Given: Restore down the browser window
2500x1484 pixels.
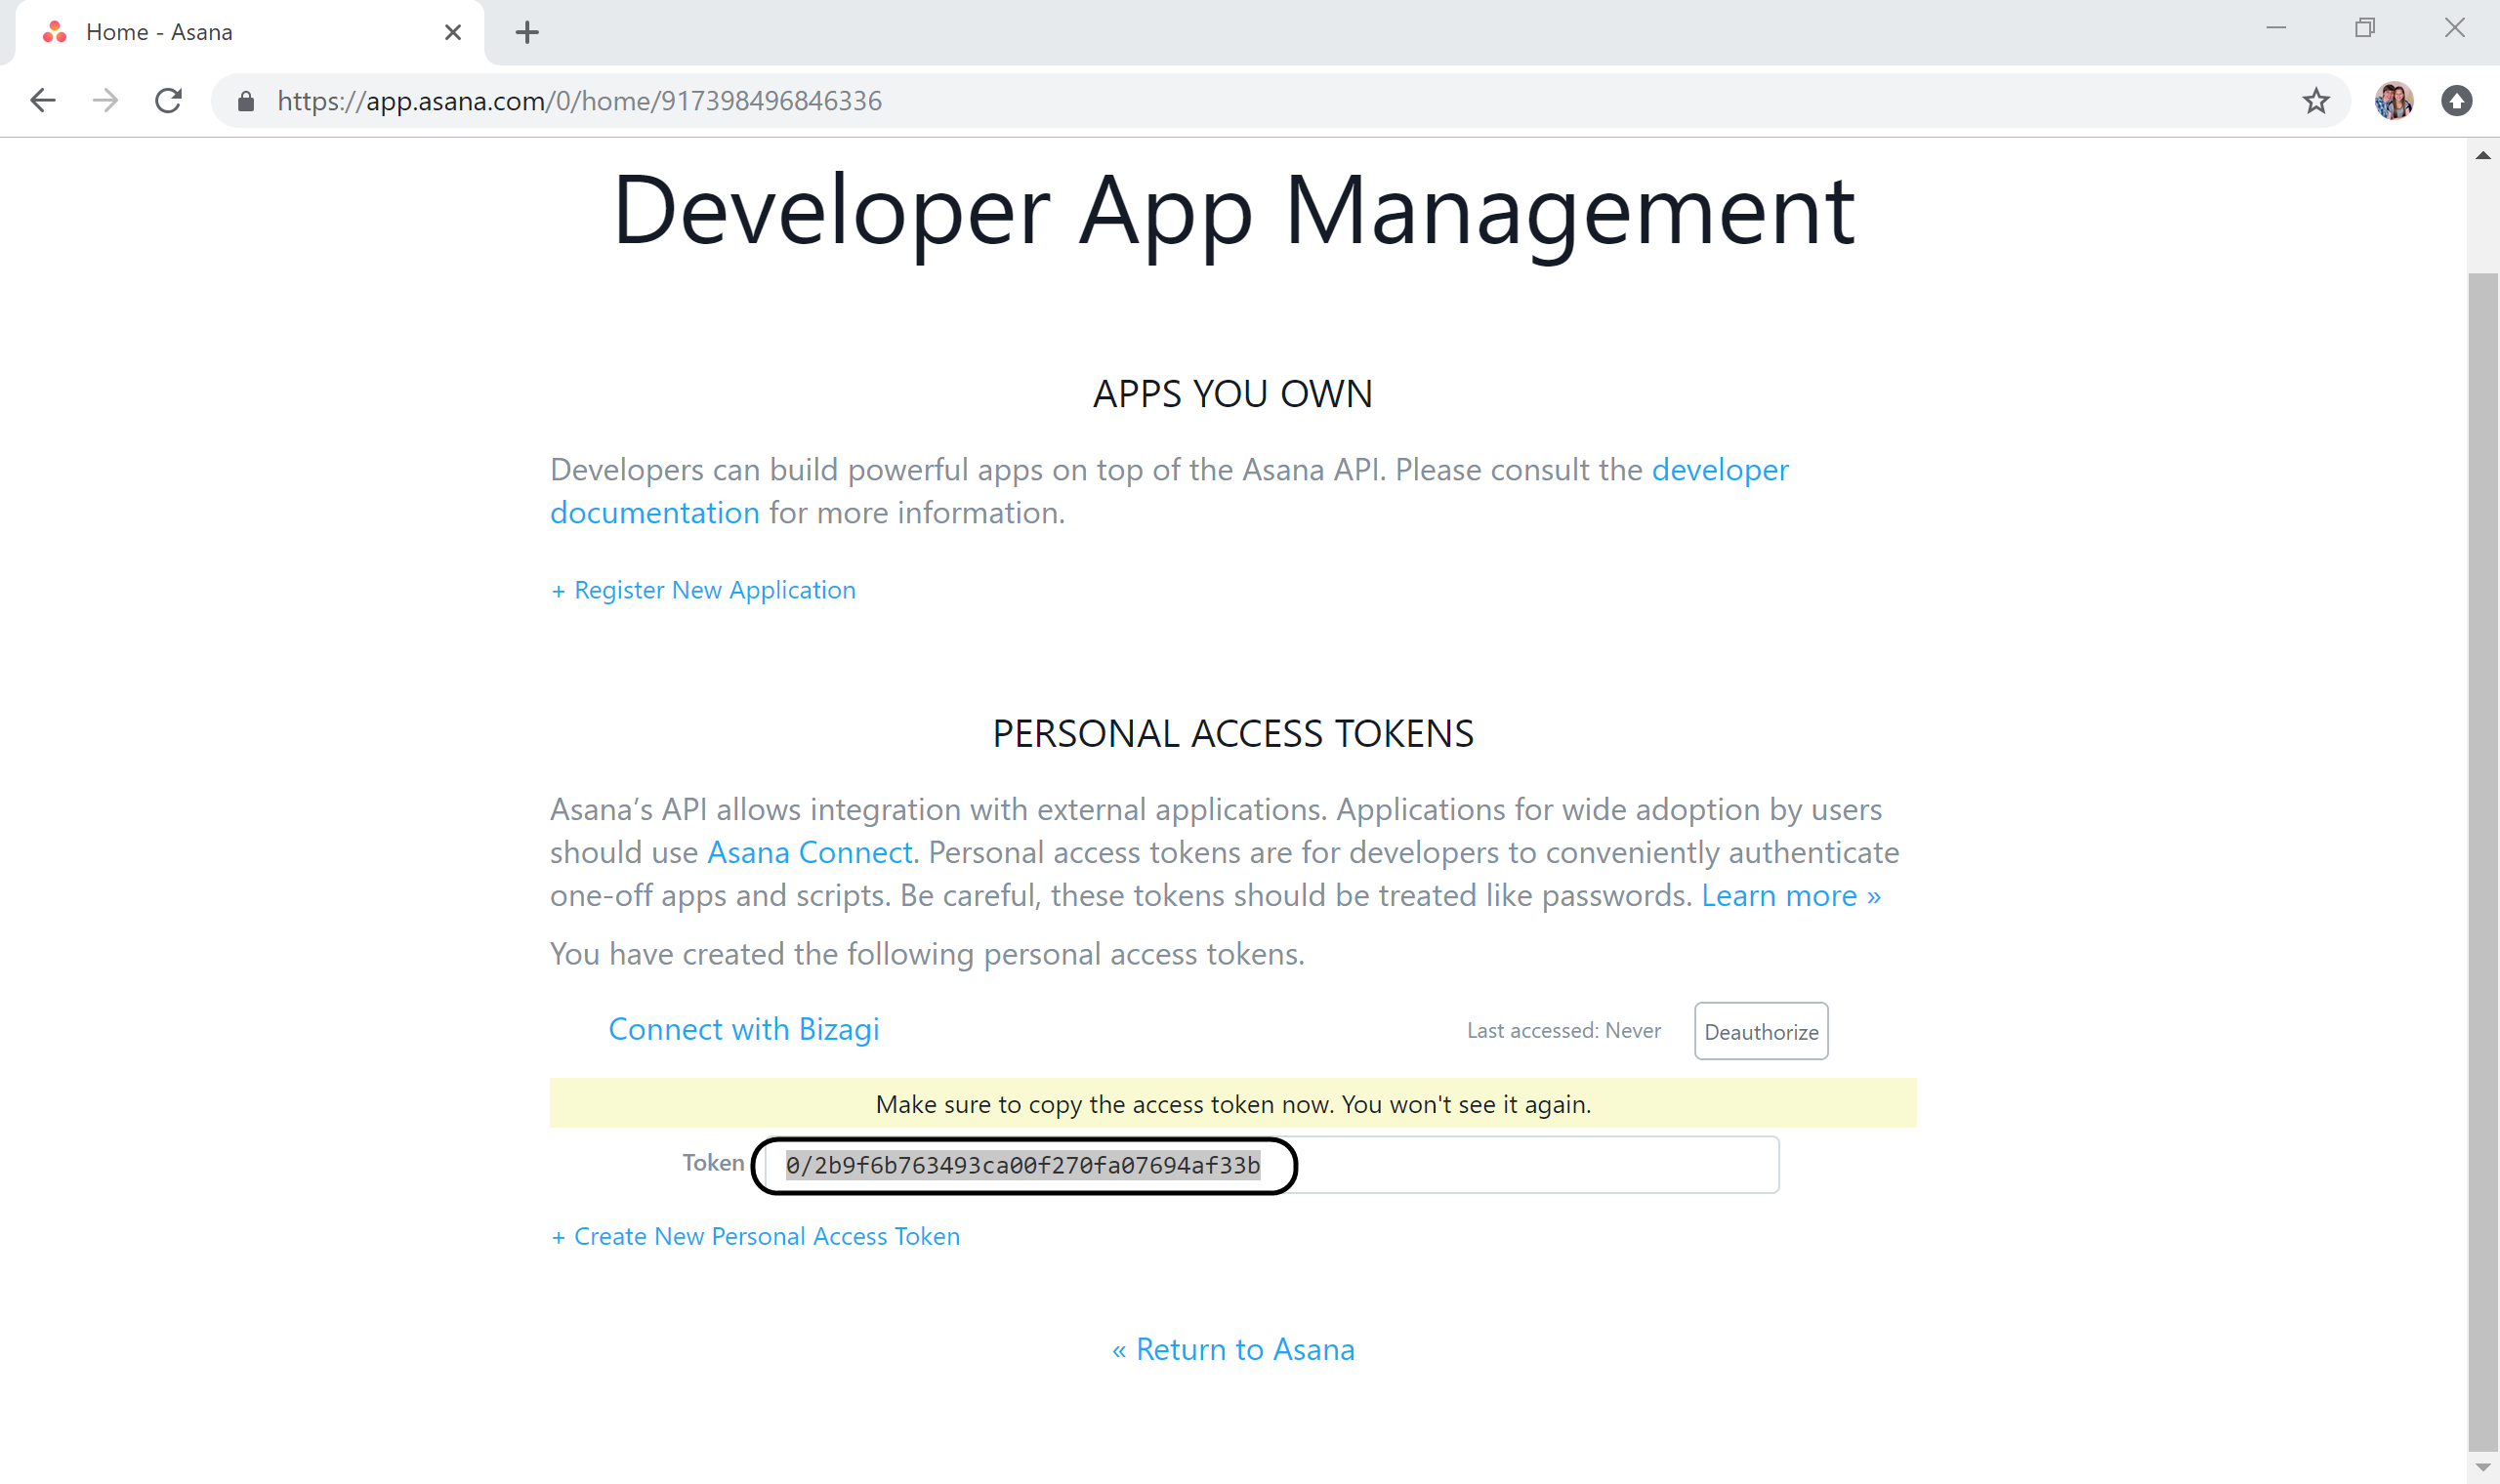Looking at the screenshot, I should [x=2365, y=29].
